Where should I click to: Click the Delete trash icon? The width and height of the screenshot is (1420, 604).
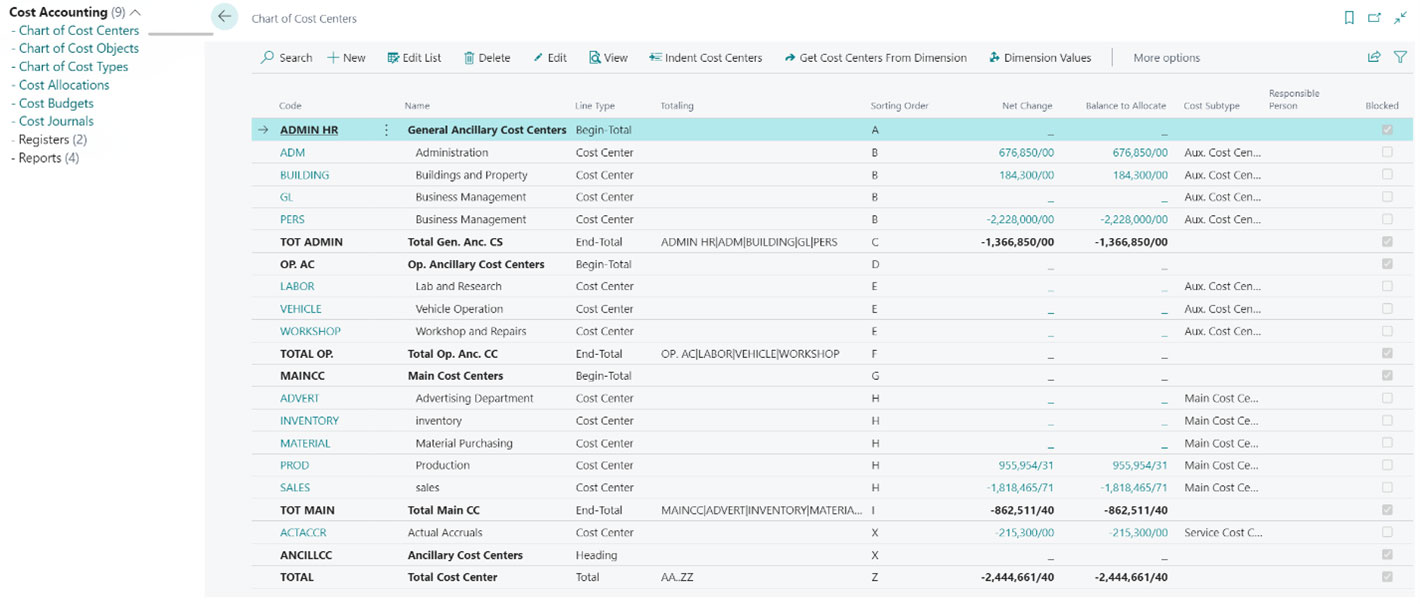pyautogui.click(x=469, y=58)
